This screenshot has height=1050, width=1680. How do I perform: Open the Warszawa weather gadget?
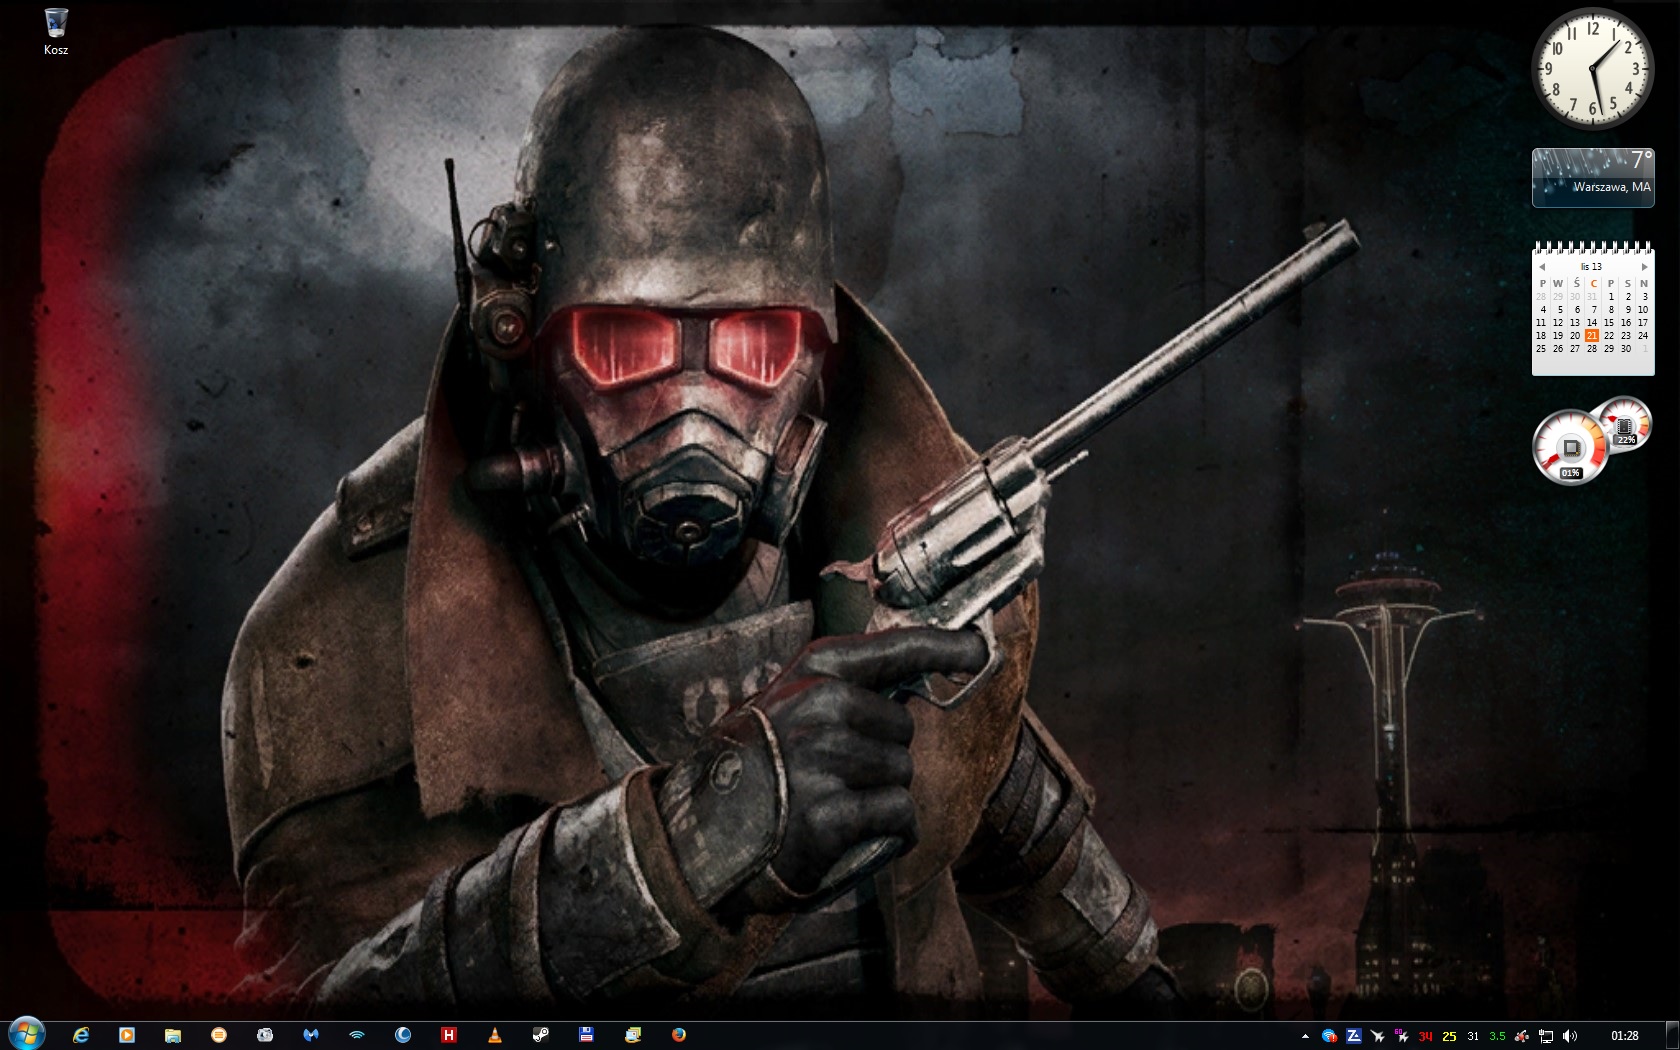1593,178
